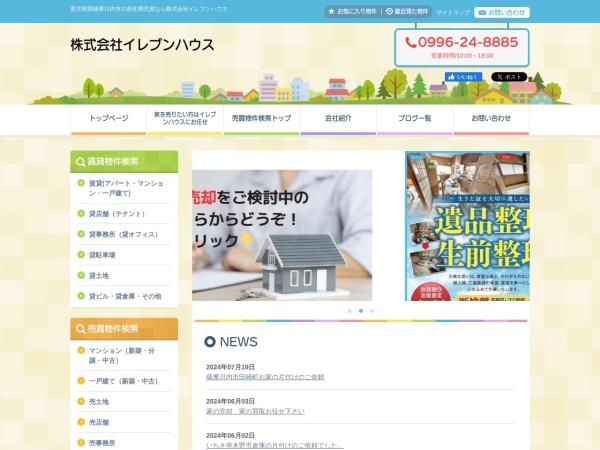Open the 貸ビル・貸倉庫・その他 link

coord(125,296)
